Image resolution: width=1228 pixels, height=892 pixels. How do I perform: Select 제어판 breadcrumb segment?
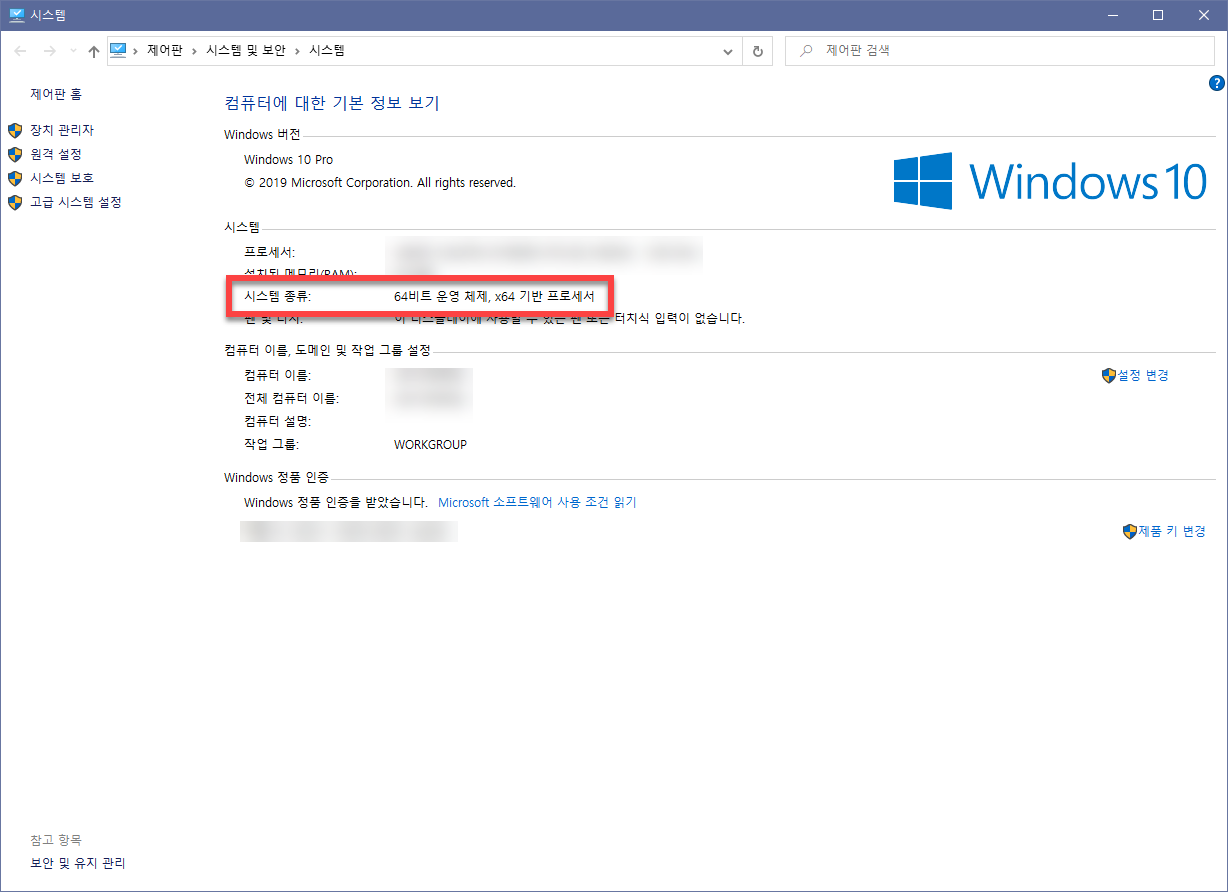pyautogui.click(x=165, y=50)
